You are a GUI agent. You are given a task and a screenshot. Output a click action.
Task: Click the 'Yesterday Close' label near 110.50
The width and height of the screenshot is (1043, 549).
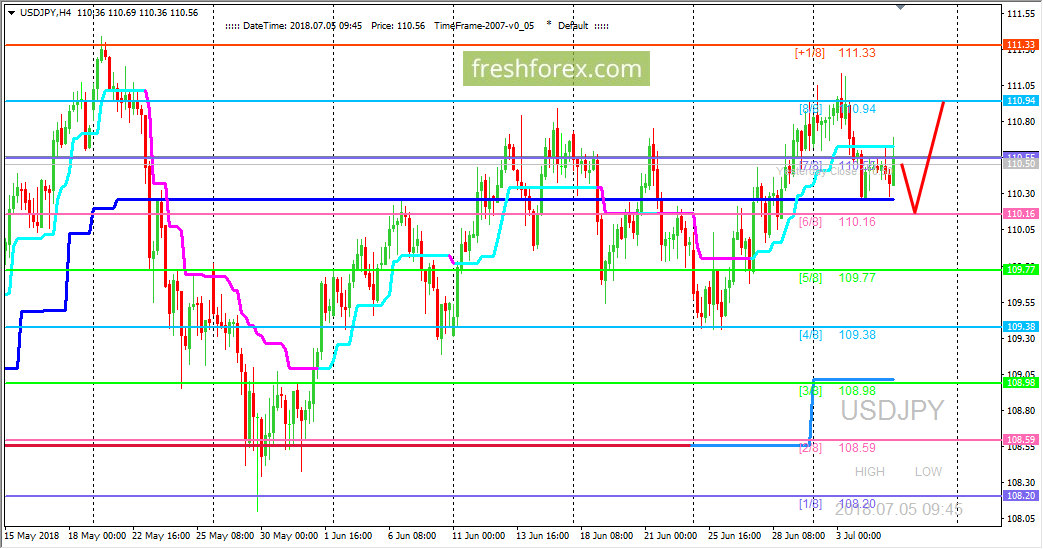click(816, 172)
